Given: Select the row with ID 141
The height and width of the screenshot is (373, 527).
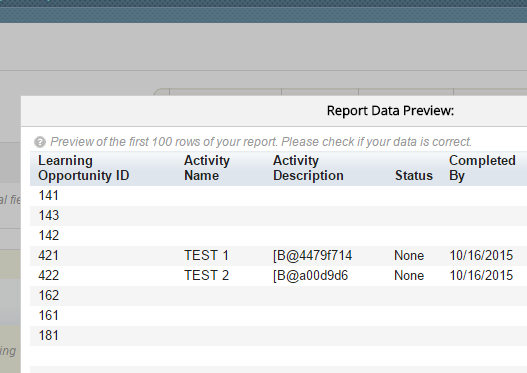Looking at the screenshot, I should (x=278, y=196).
